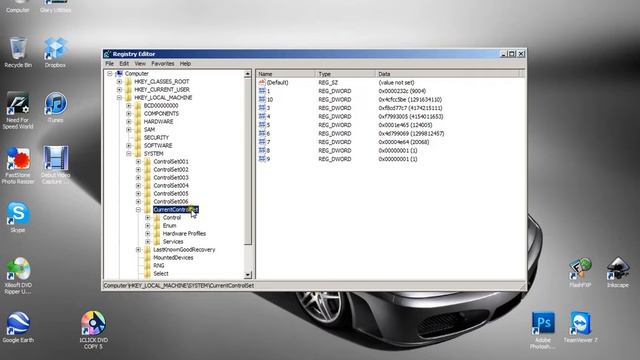The width and height of the screenshot is (640, 360).
Task: Open the Help menu
Action: [x=185, y=64]
